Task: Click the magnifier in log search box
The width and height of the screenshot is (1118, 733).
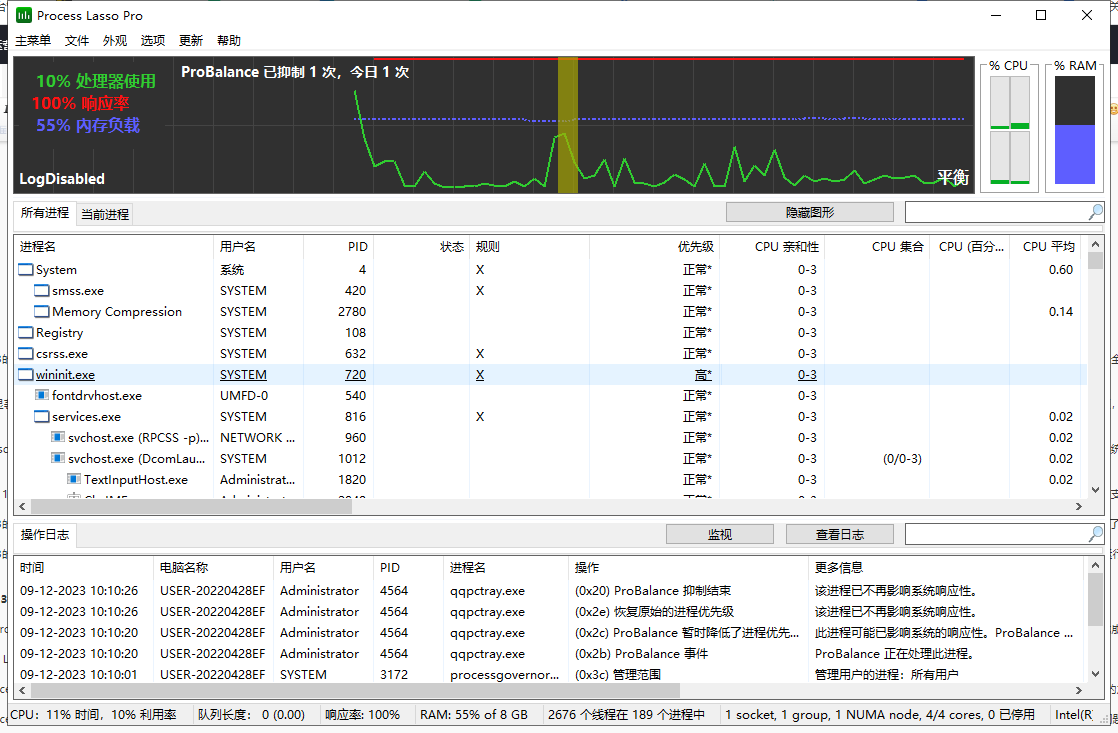Action: [1096, 534]
